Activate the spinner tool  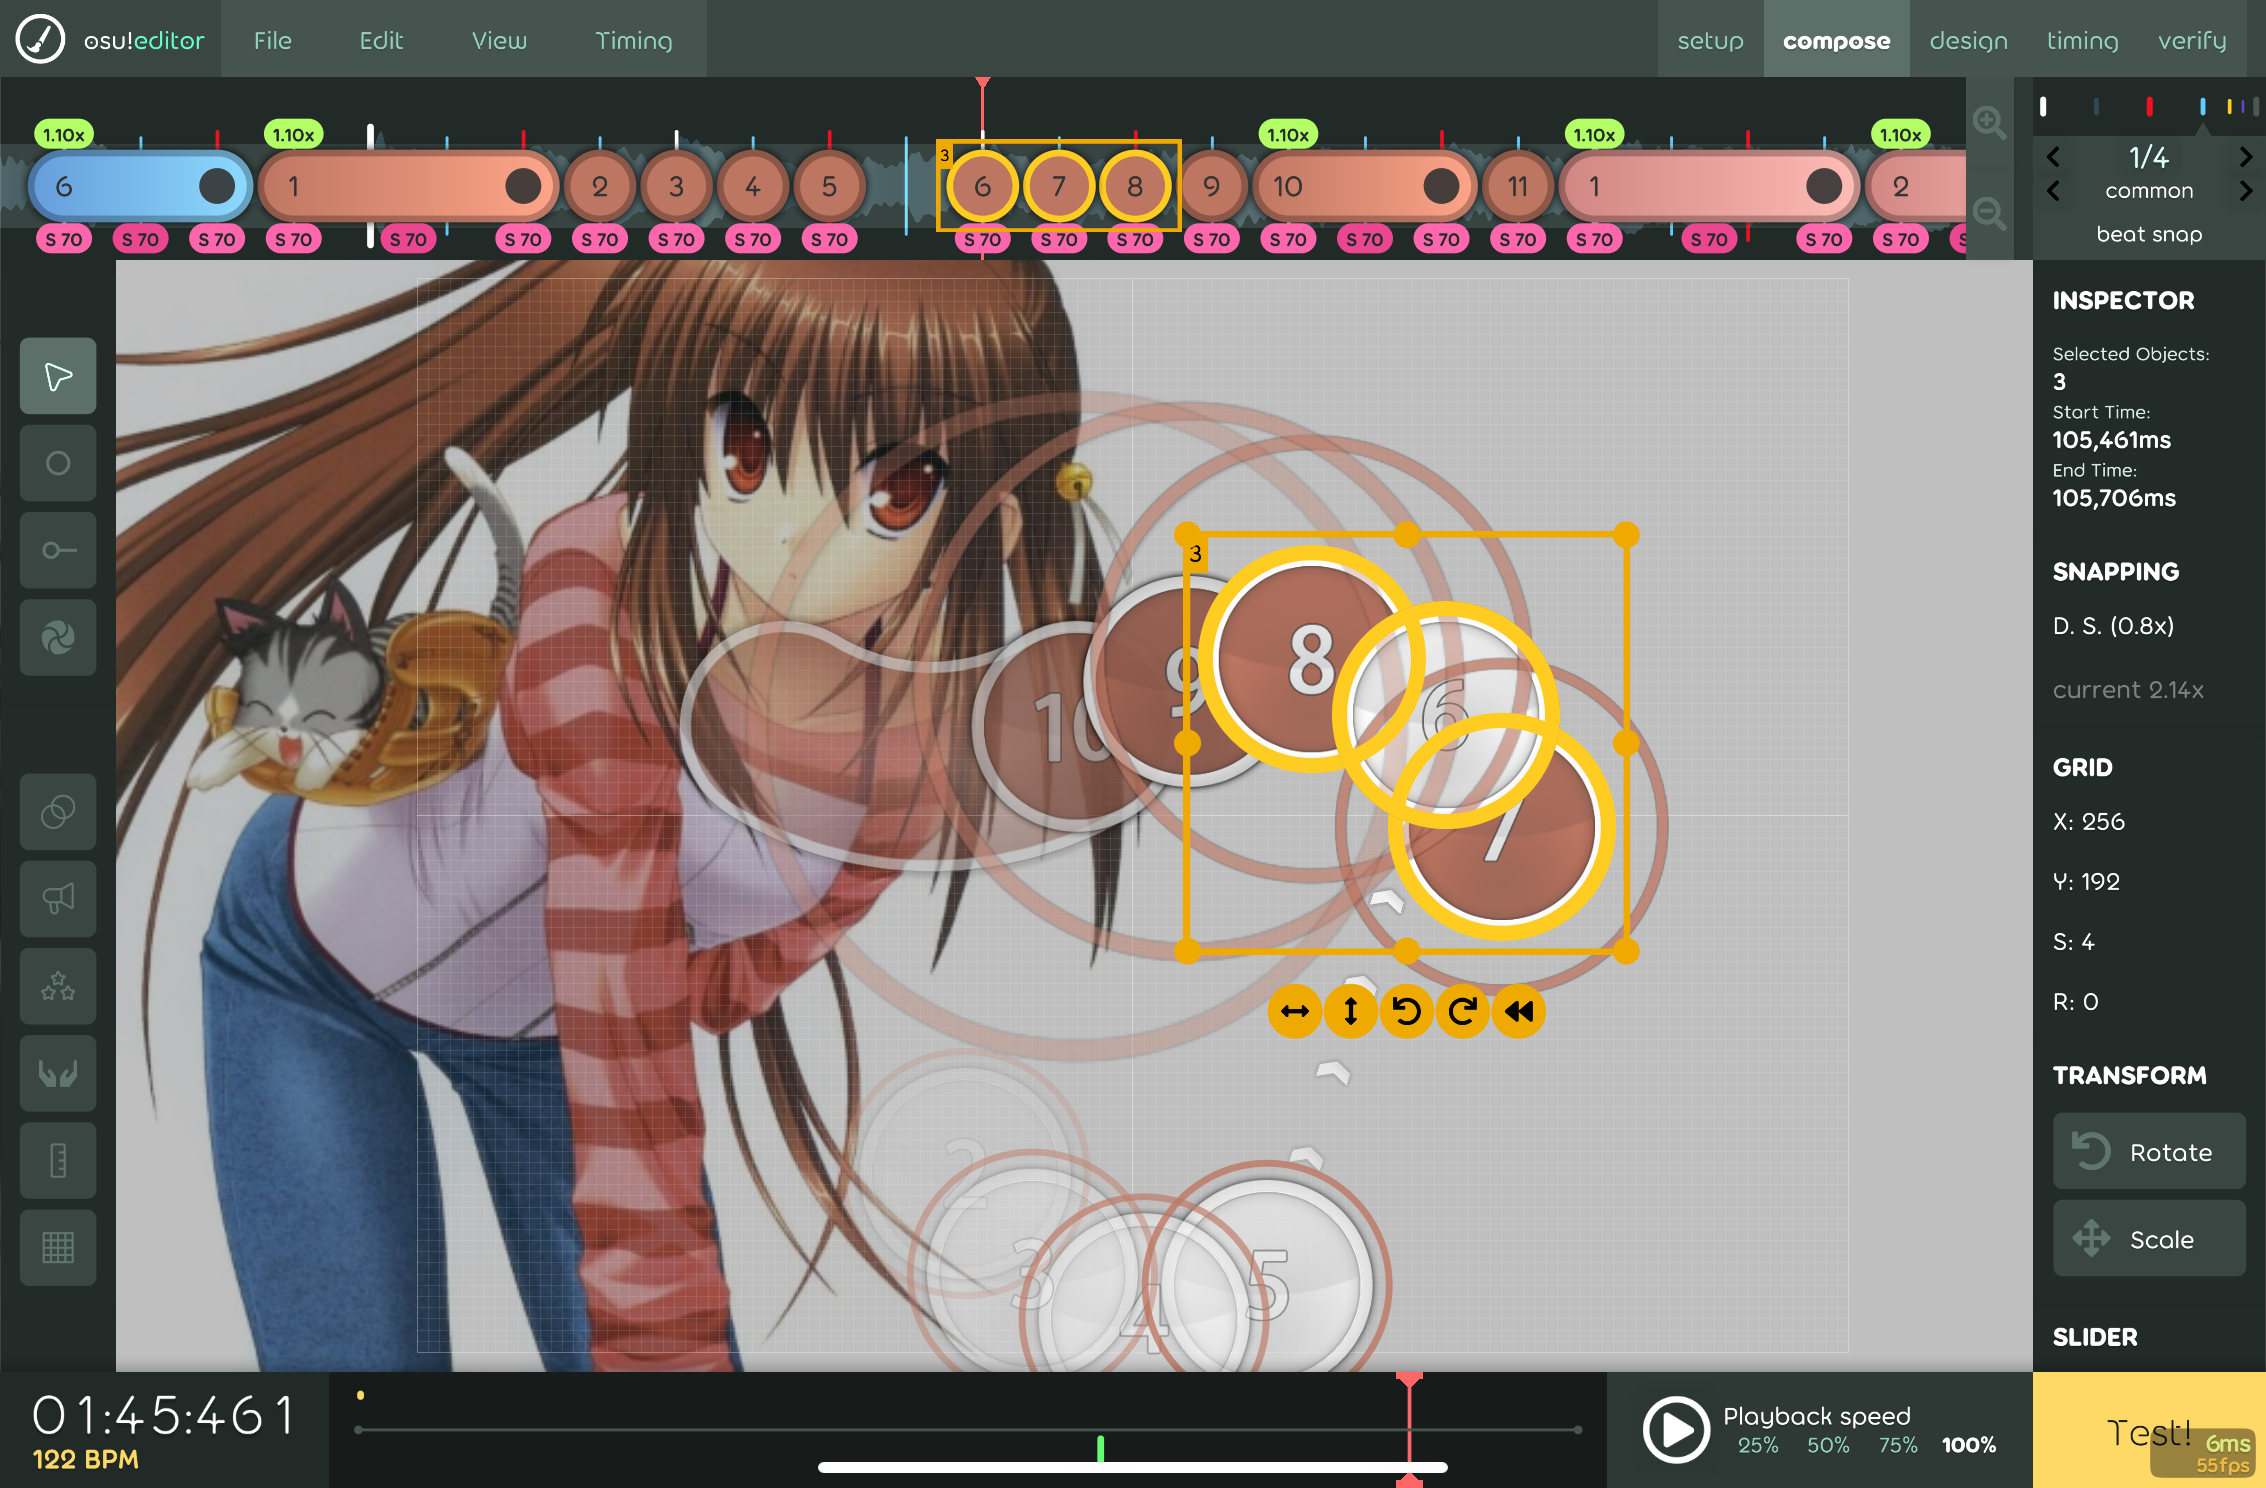click(58, 638)
